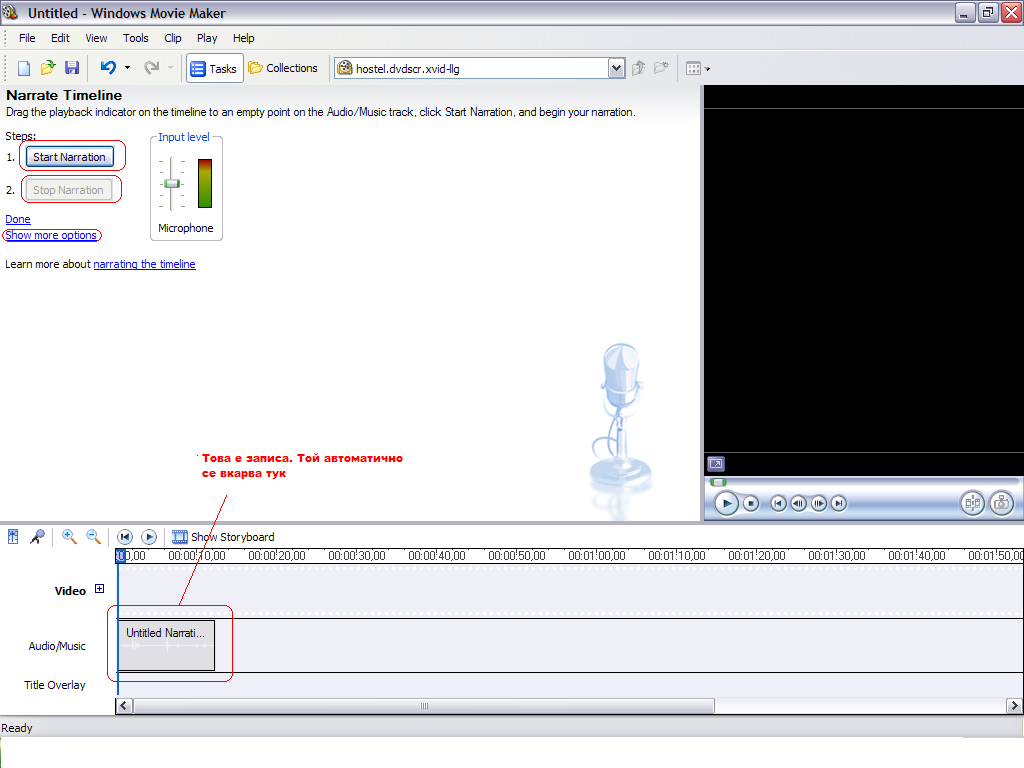Open the Play menu
Screen dimensions: 1024x768
pyautogui.click(x=207, y=38)
